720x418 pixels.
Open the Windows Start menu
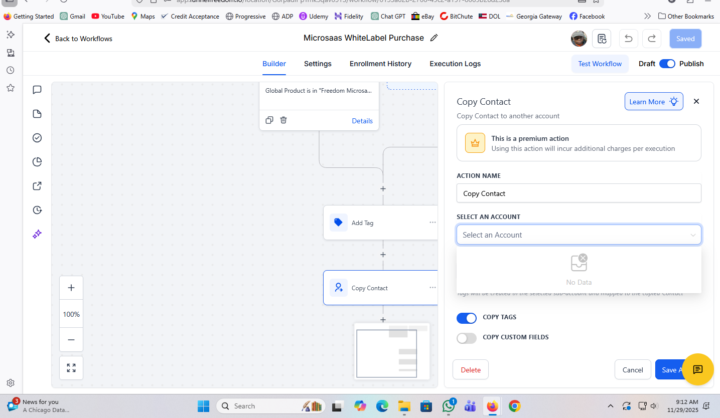(203, 406)
